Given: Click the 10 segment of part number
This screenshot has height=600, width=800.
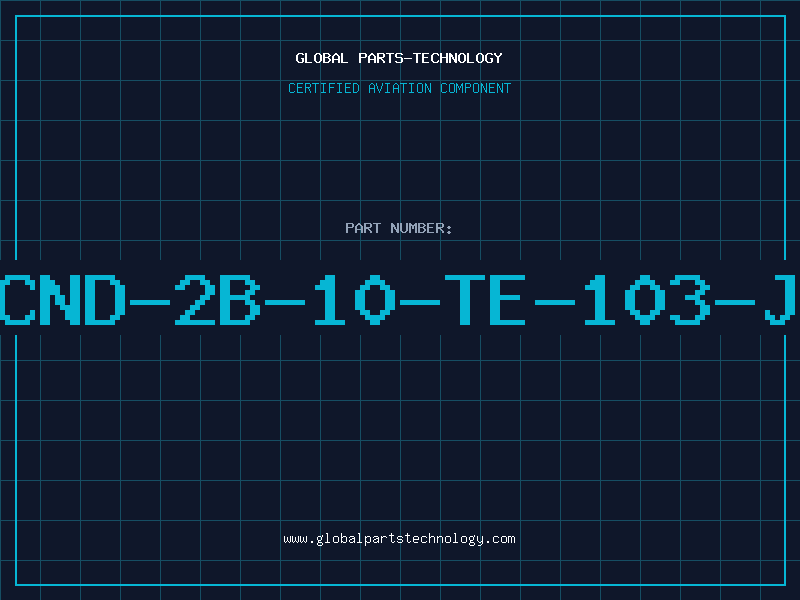Looking at the screenshot, I should (x=355, y=300).
